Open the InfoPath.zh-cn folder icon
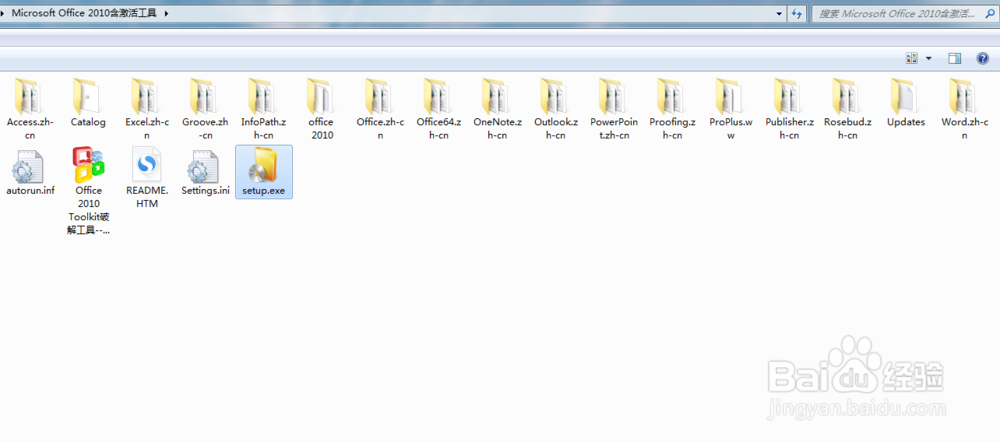 click(x=263, y=96)
